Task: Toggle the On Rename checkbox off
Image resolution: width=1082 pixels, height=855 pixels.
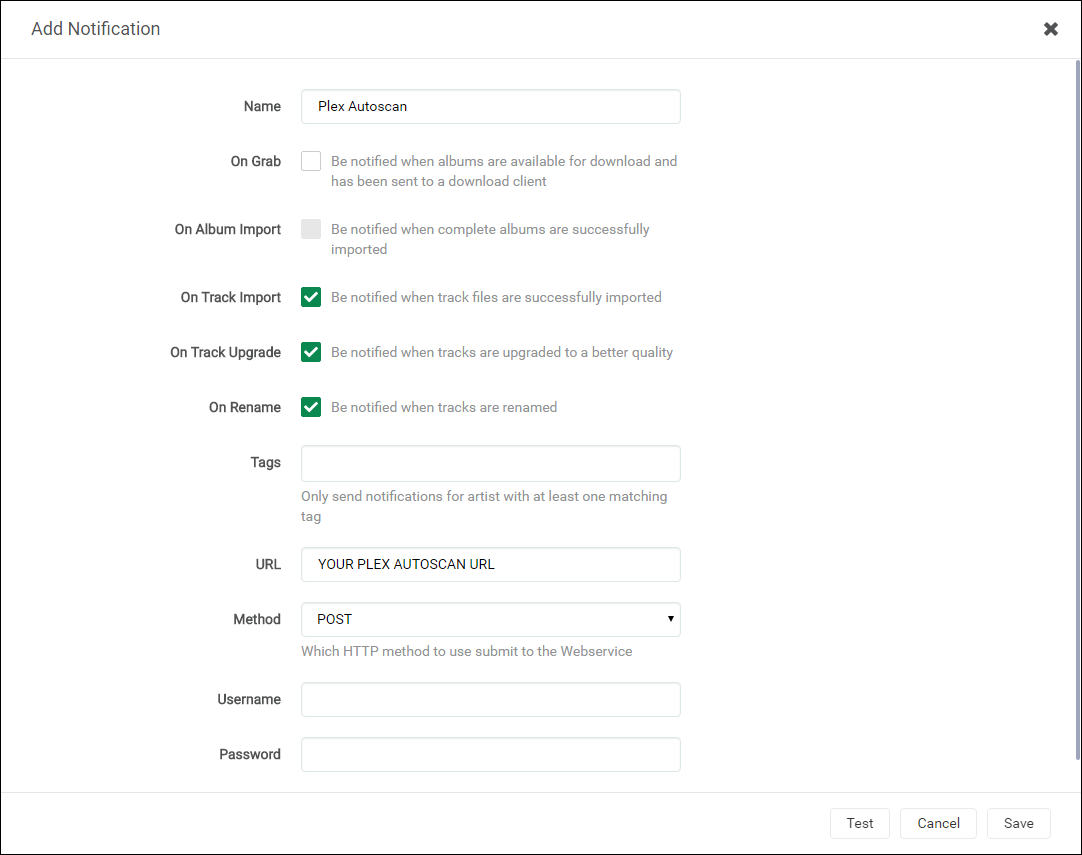Action: point(311,407)
